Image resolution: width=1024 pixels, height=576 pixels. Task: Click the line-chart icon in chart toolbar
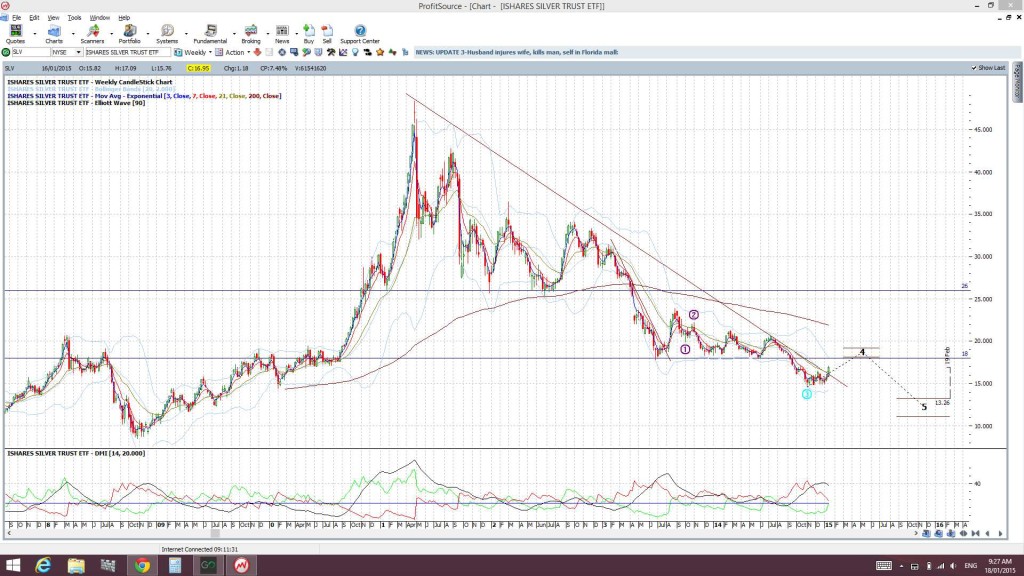point(343,52)
